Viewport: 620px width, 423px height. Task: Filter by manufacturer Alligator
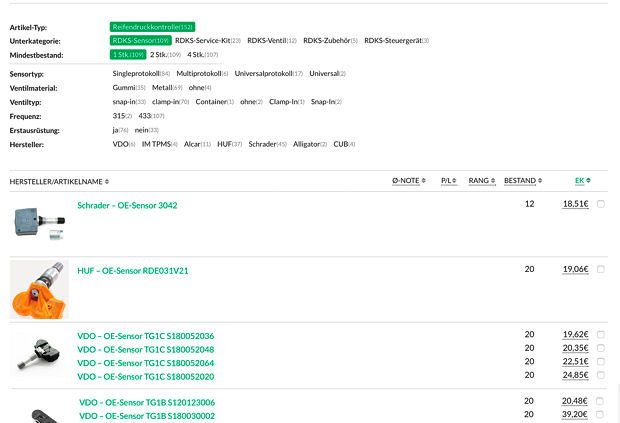(310, 144)
